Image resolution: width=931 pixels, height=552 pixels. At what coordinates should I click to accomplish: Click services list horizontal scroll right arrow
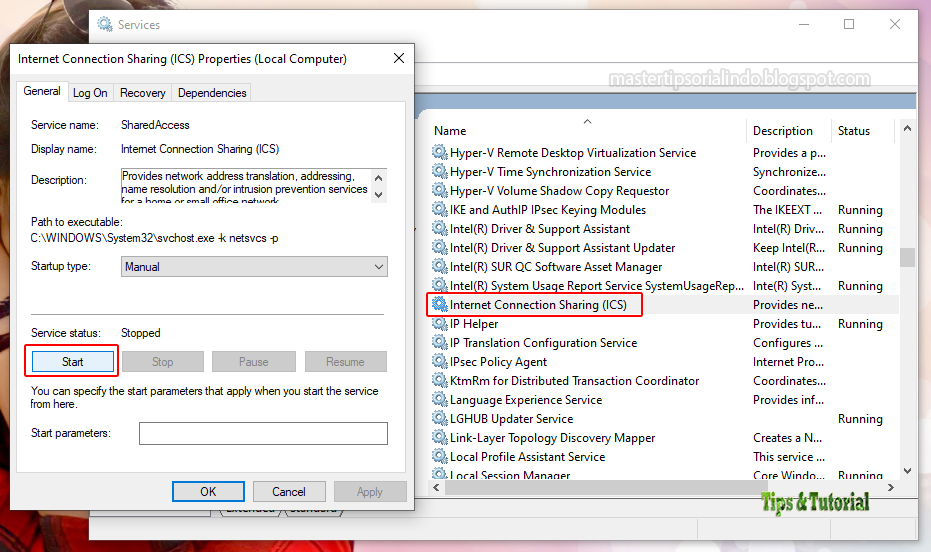click(x=891, y=487)
